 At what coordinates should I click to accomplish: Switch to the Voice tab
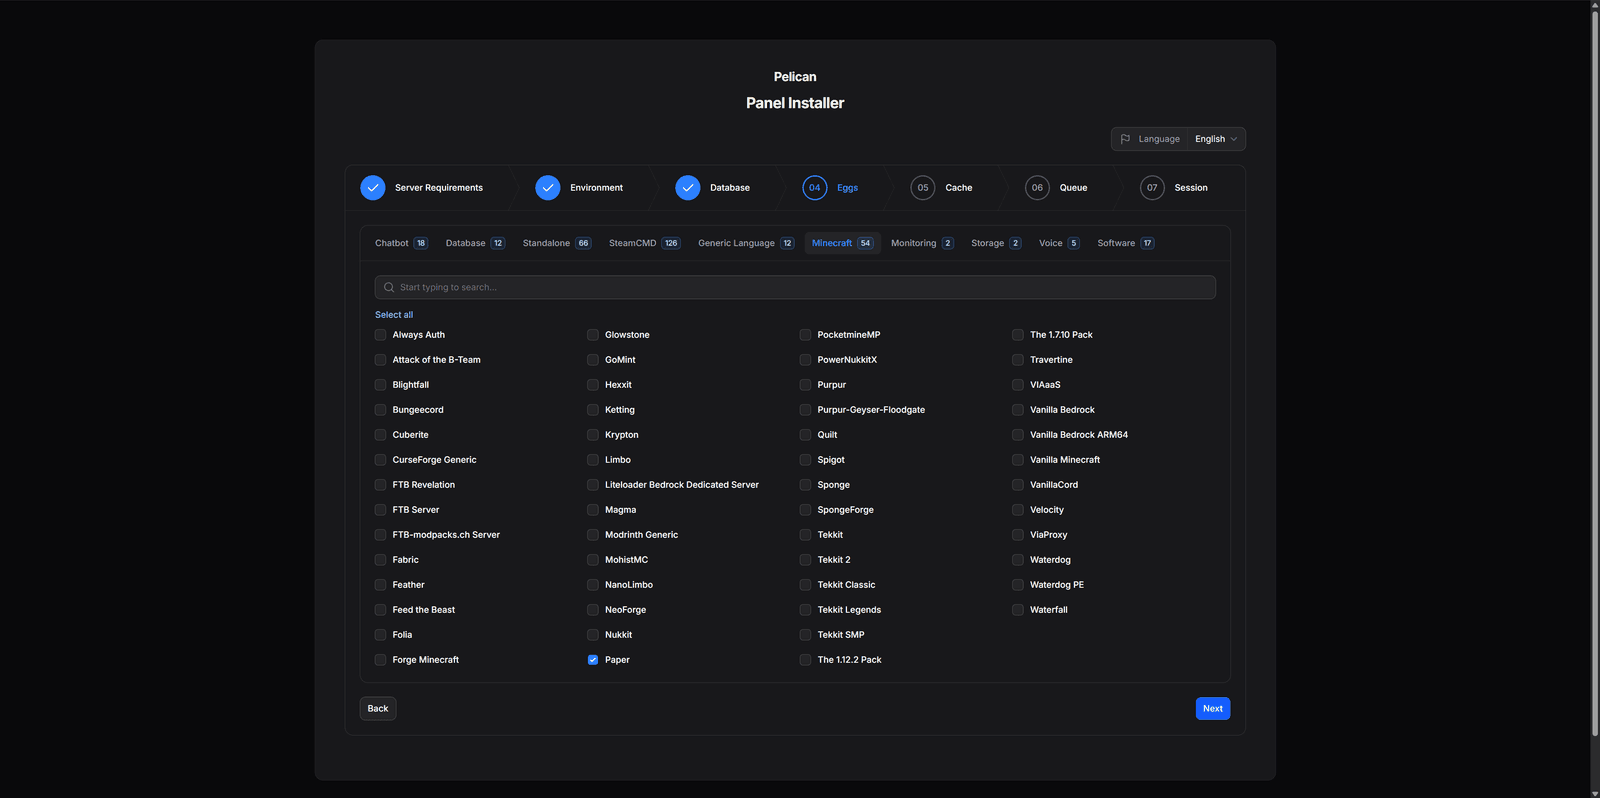click(x=1059, y=243)
